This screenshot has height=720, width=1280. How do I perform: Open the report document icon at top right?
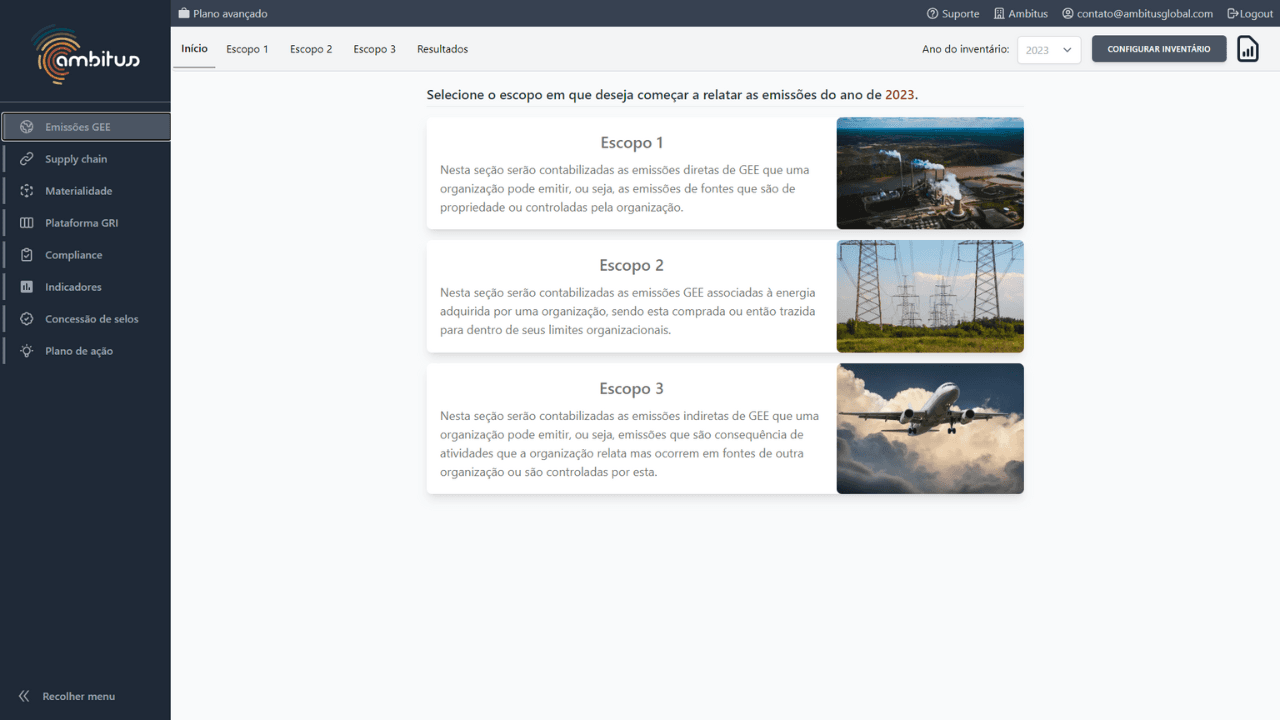pyautogui.click(x=1248, y=49)
